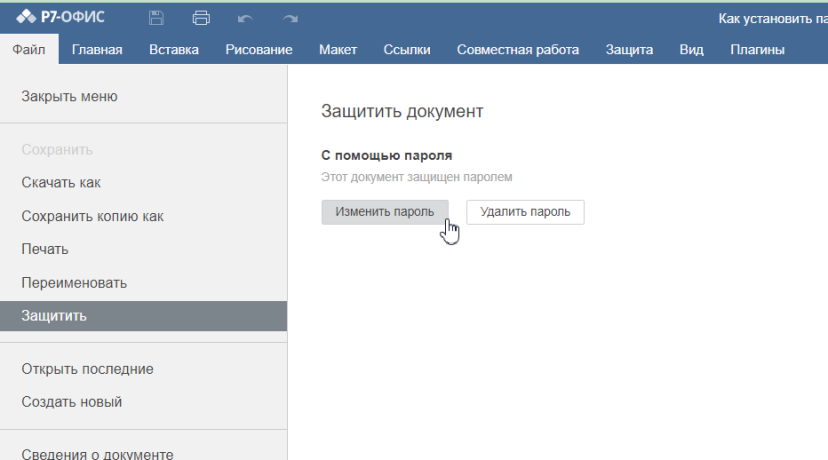Open the Вставка tab
828x460 pixels.
click(174, 50)
